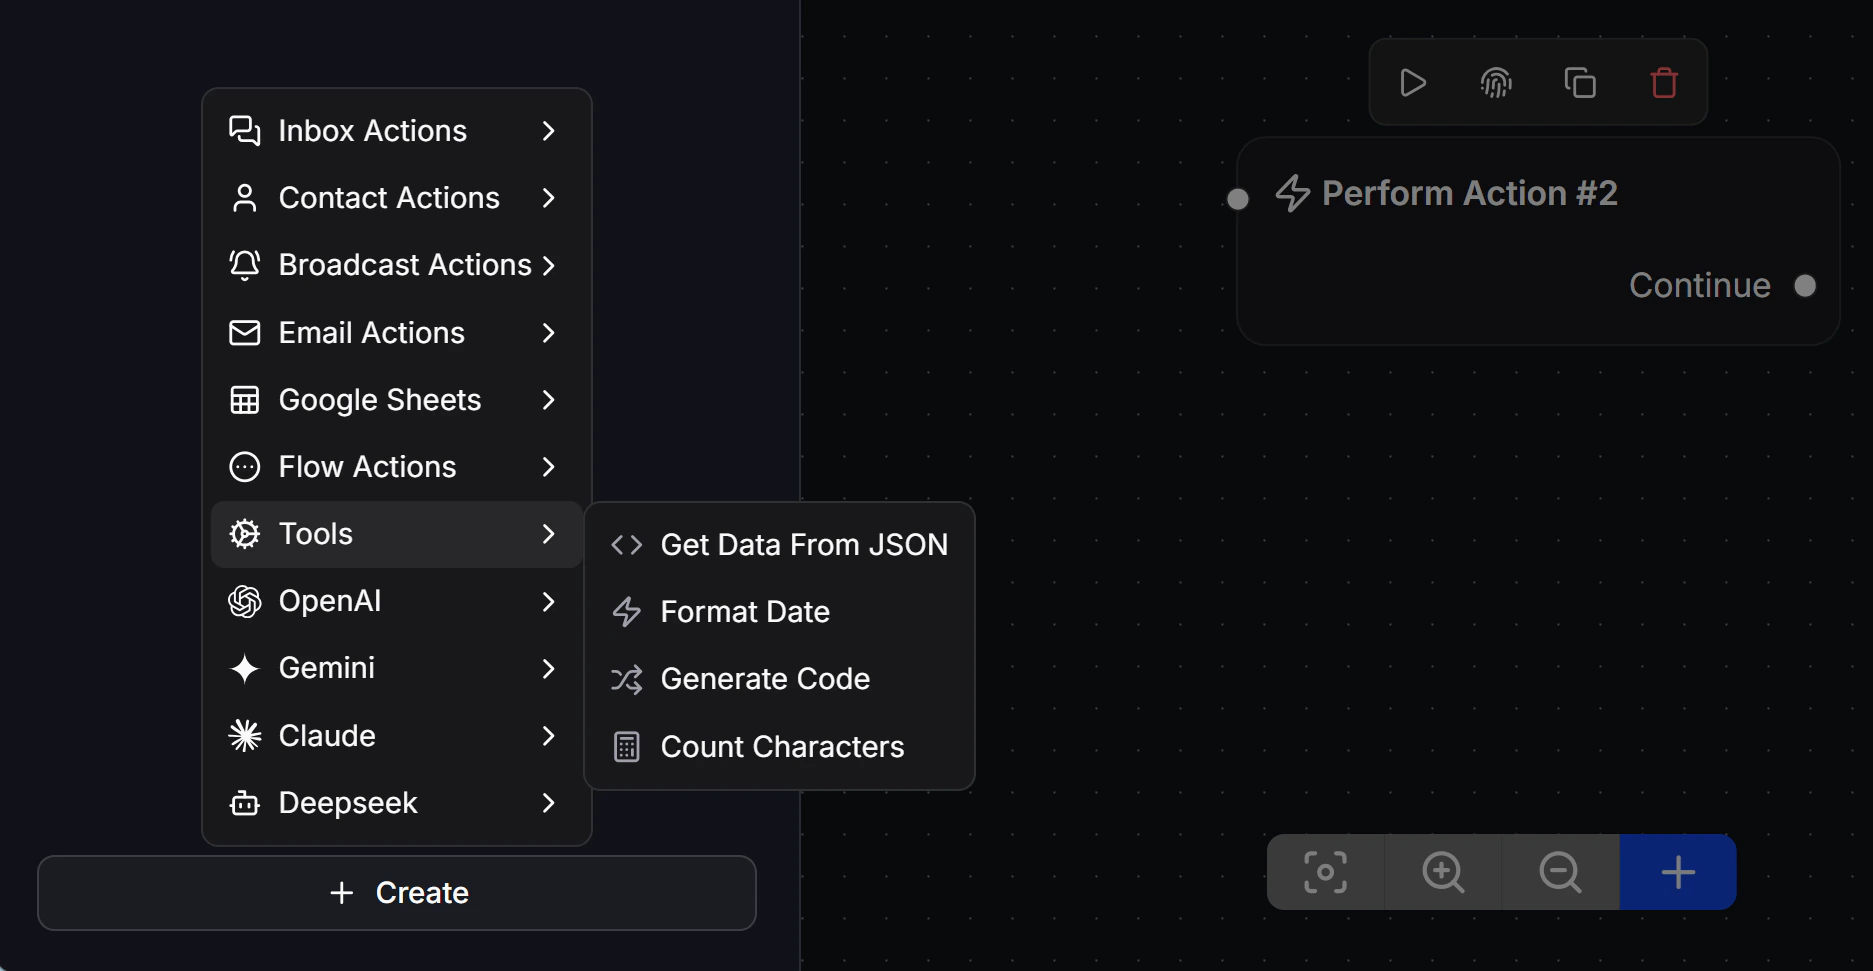Click the shuffle icon beside Generate Code
The width and height of the screenshot is (1873, 971).
click(626, 680)
